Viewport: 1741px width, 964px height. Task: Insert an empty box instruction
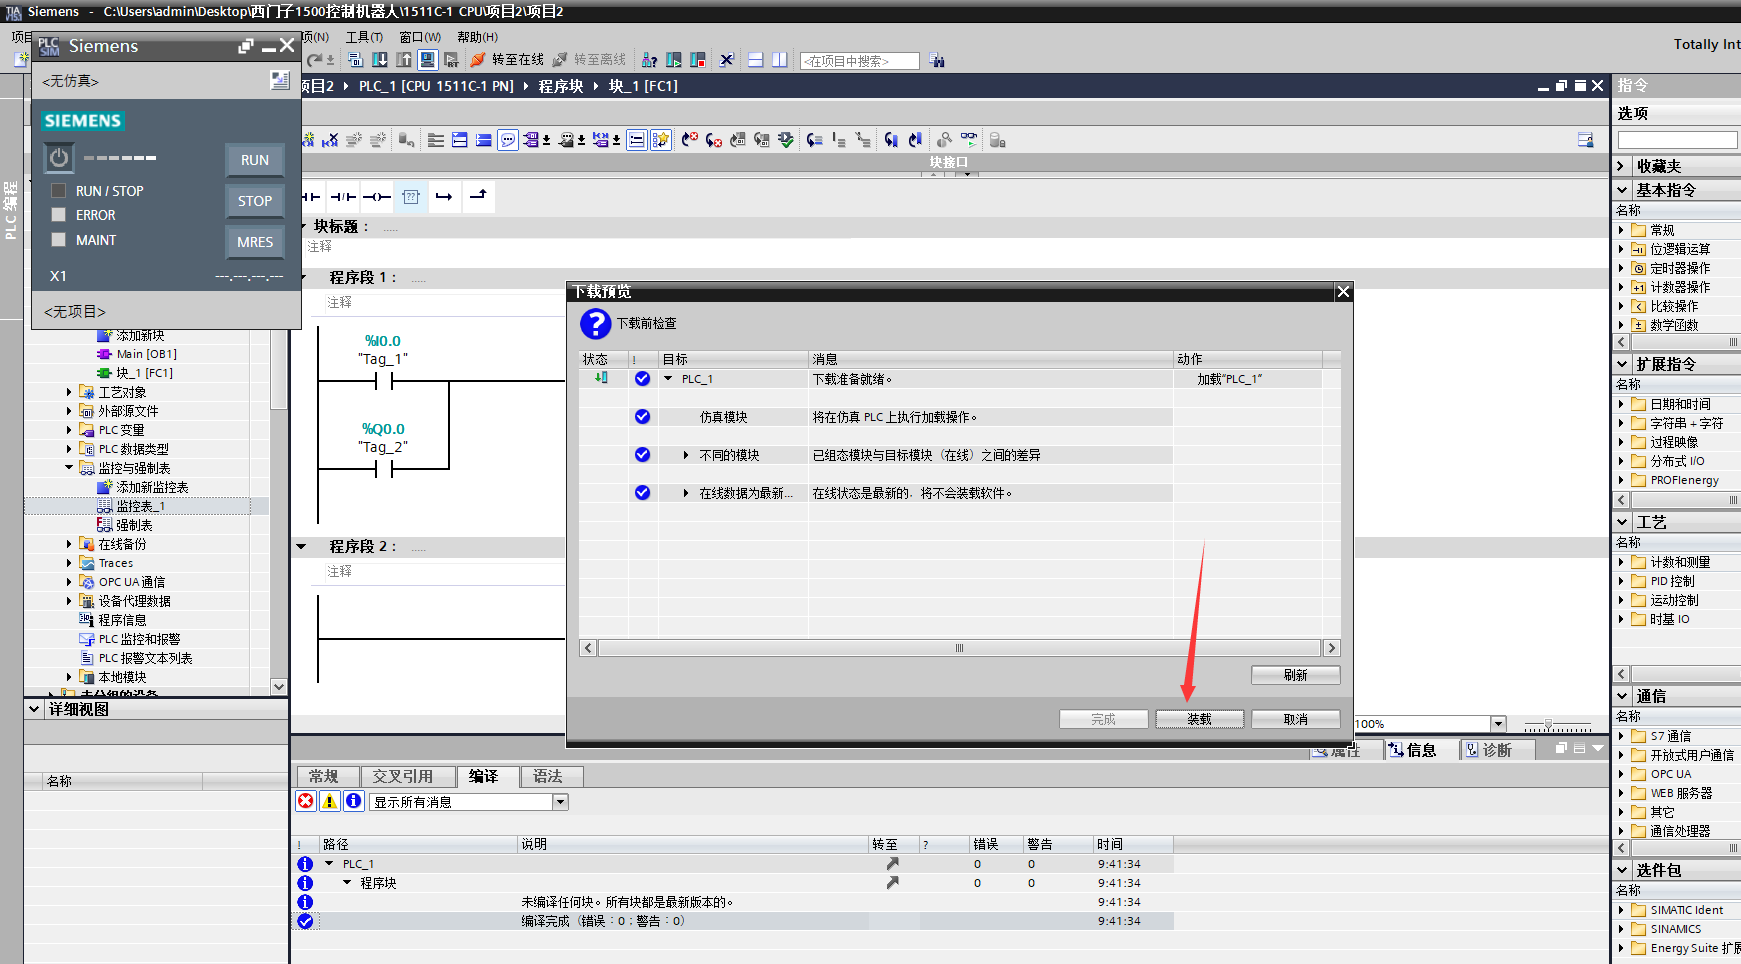coord(411,197)
